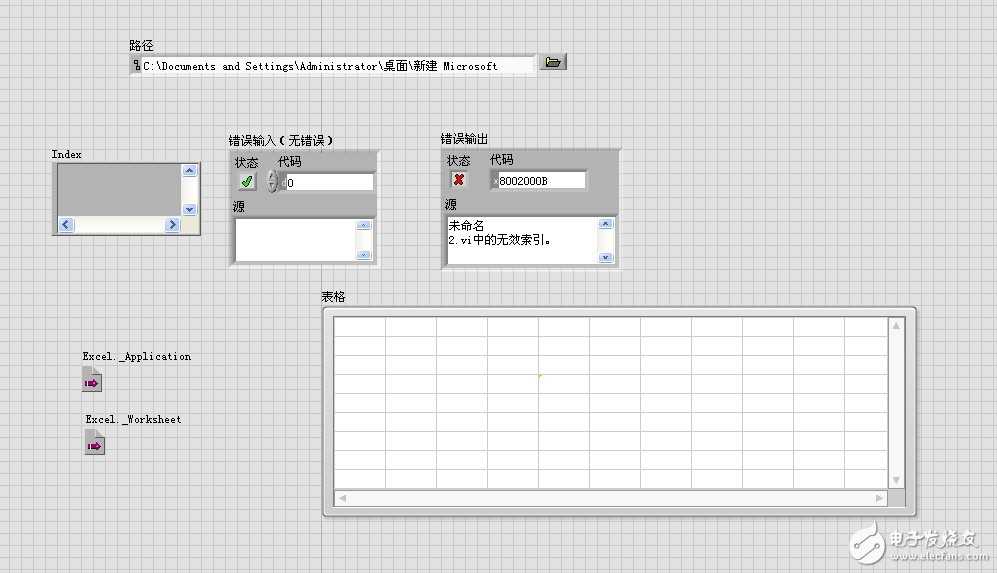
Task: Click the Excel._Worksheet refnum icon
Action: pyautogui.click(x=94, y=443)
